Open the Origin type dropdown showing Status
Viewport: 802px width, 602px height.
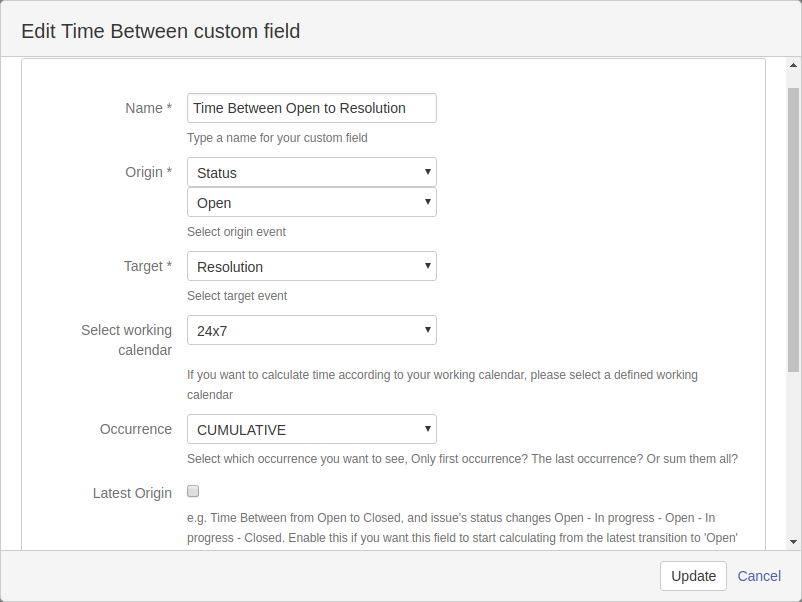click(311, 172)
